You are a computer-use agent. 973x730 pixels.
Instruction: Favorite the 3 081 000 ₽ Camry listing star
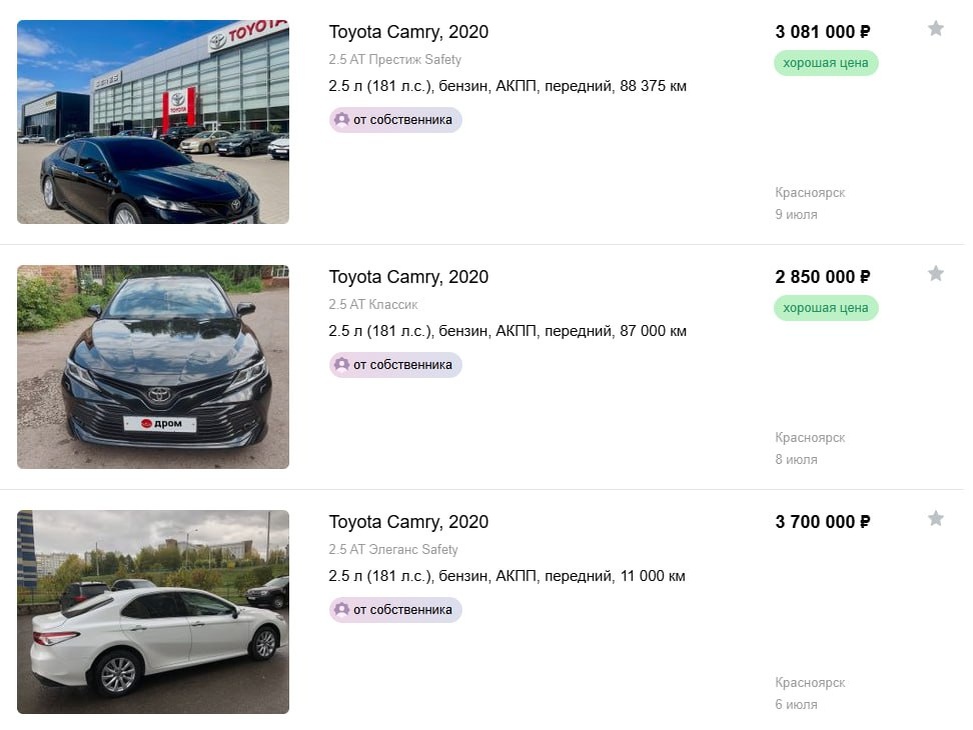936,28
